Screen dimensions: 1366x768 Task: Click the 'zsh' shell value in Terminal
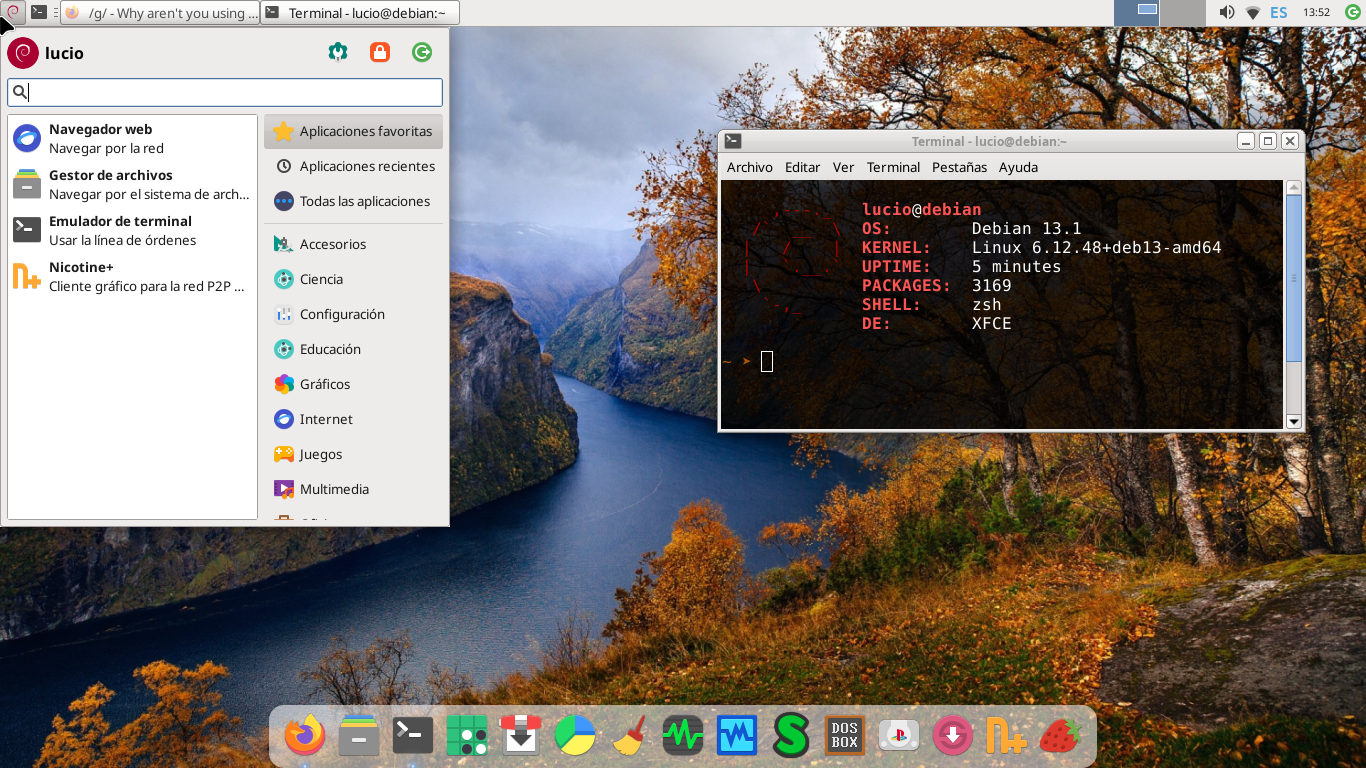(987, 305)
